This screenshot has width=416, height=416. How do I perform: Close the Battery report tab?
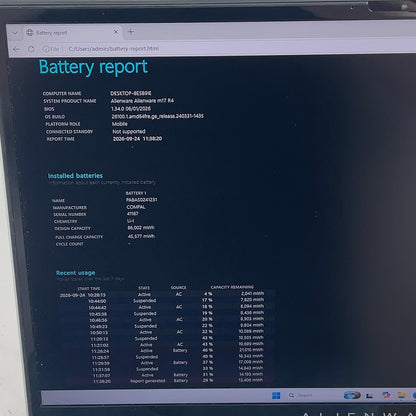(x=116, y=32)
